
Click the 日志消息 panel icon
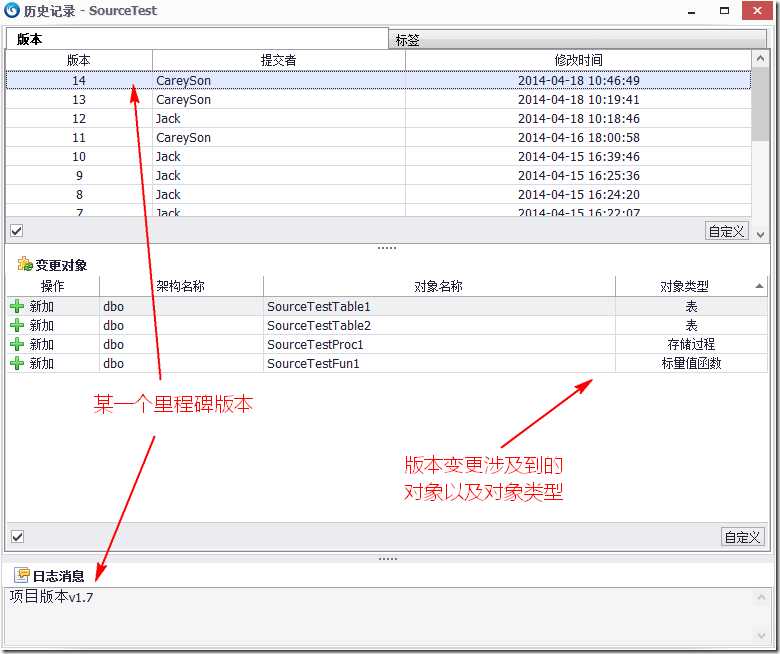pos(22,575)
